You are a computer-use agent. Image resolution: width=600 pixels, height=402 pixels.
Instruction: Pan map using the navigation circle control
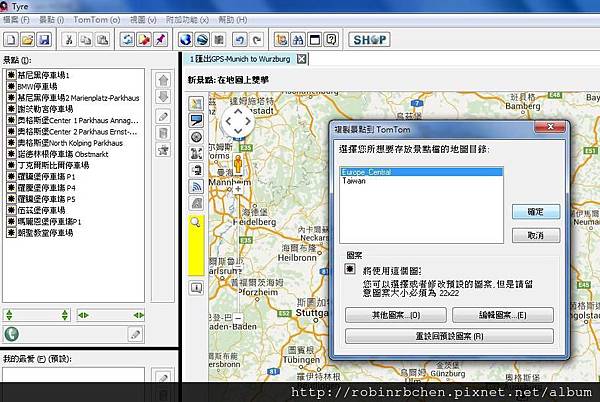click(x=238, y=121)
